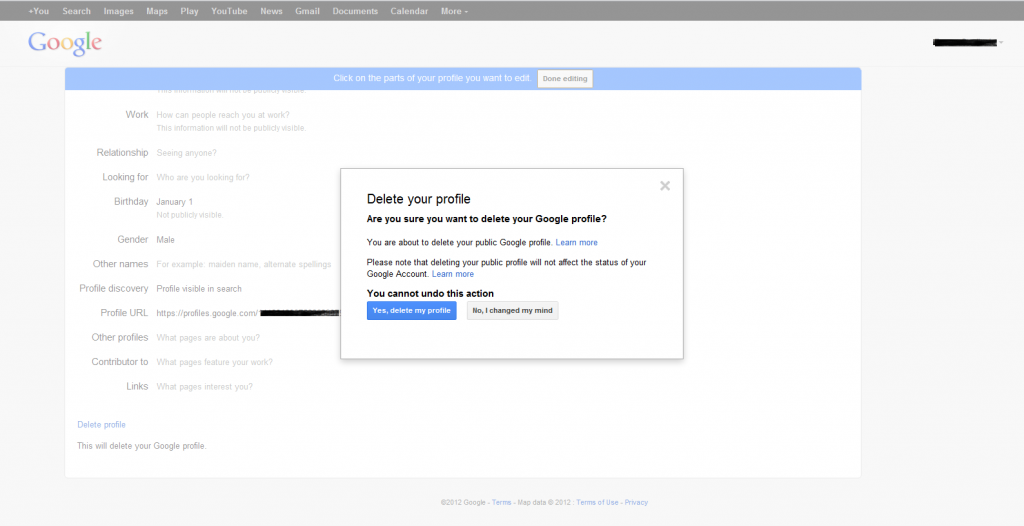1024x526 pixels.
Task: Edit the Birthday January 1 value
Action: (174, 202)
